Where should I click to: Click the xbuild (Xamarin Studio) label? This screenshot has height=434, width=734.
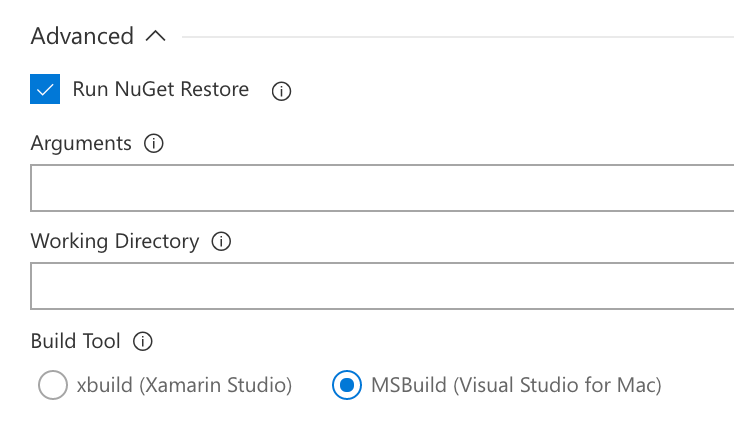coord(184,385)
